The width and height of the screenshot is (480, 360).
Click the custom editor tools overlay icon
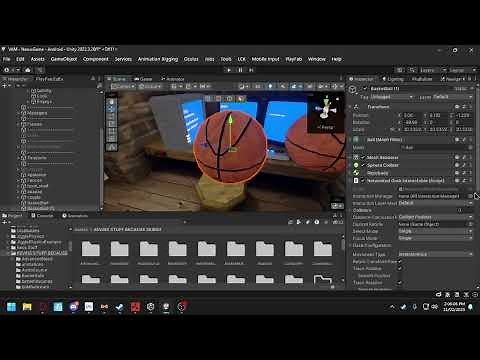coord(111,147)
